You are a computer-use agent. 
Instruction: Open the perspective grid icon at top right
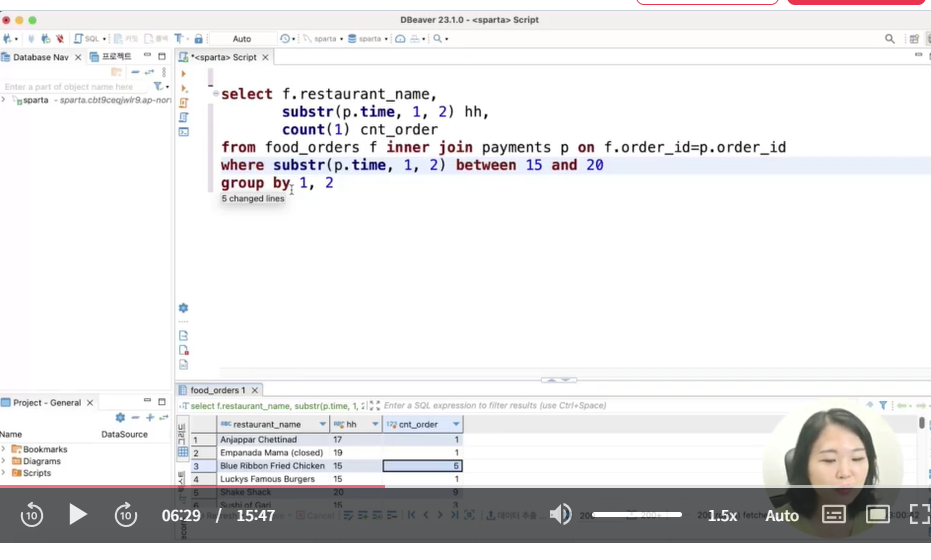pyautogui.click(x=914, y=39)
